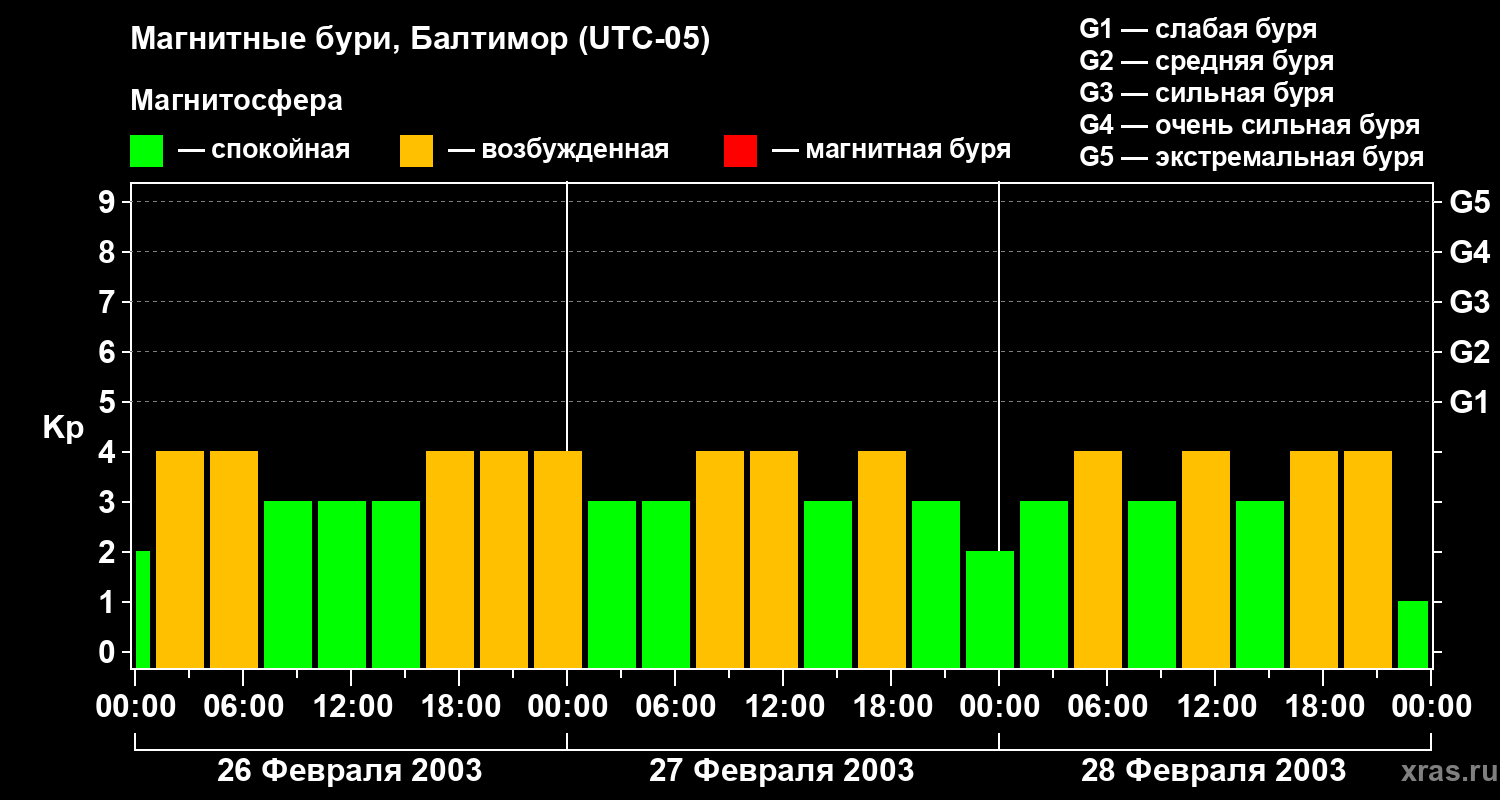This screenshot has height=800, width=1500.
Task: Click the 'Магнитосфера' legend heading
Action: (236, 101)
